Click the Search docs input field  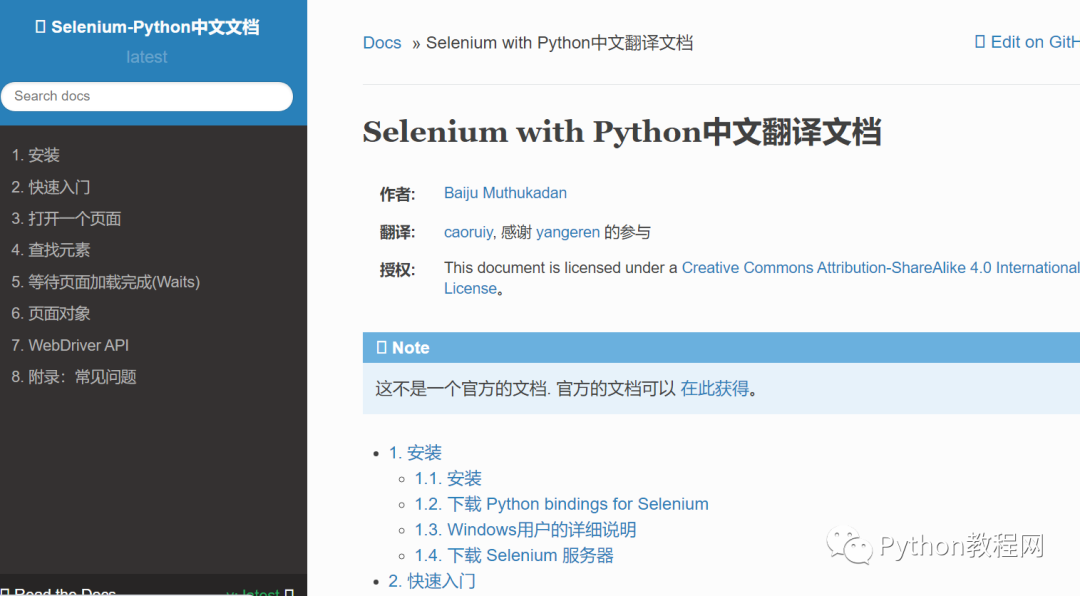click(147, 96)
